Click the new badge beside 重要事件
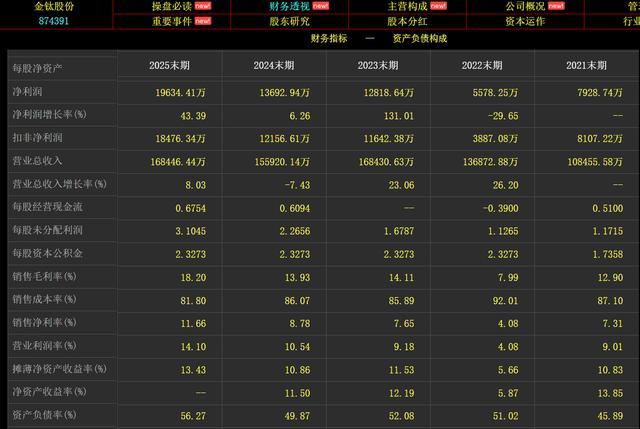 tap(203, 21)
